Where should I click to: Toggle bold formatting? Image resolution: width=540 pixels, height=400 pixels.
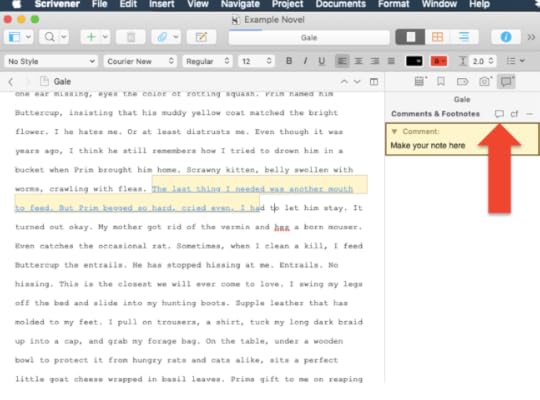point(289,61)
